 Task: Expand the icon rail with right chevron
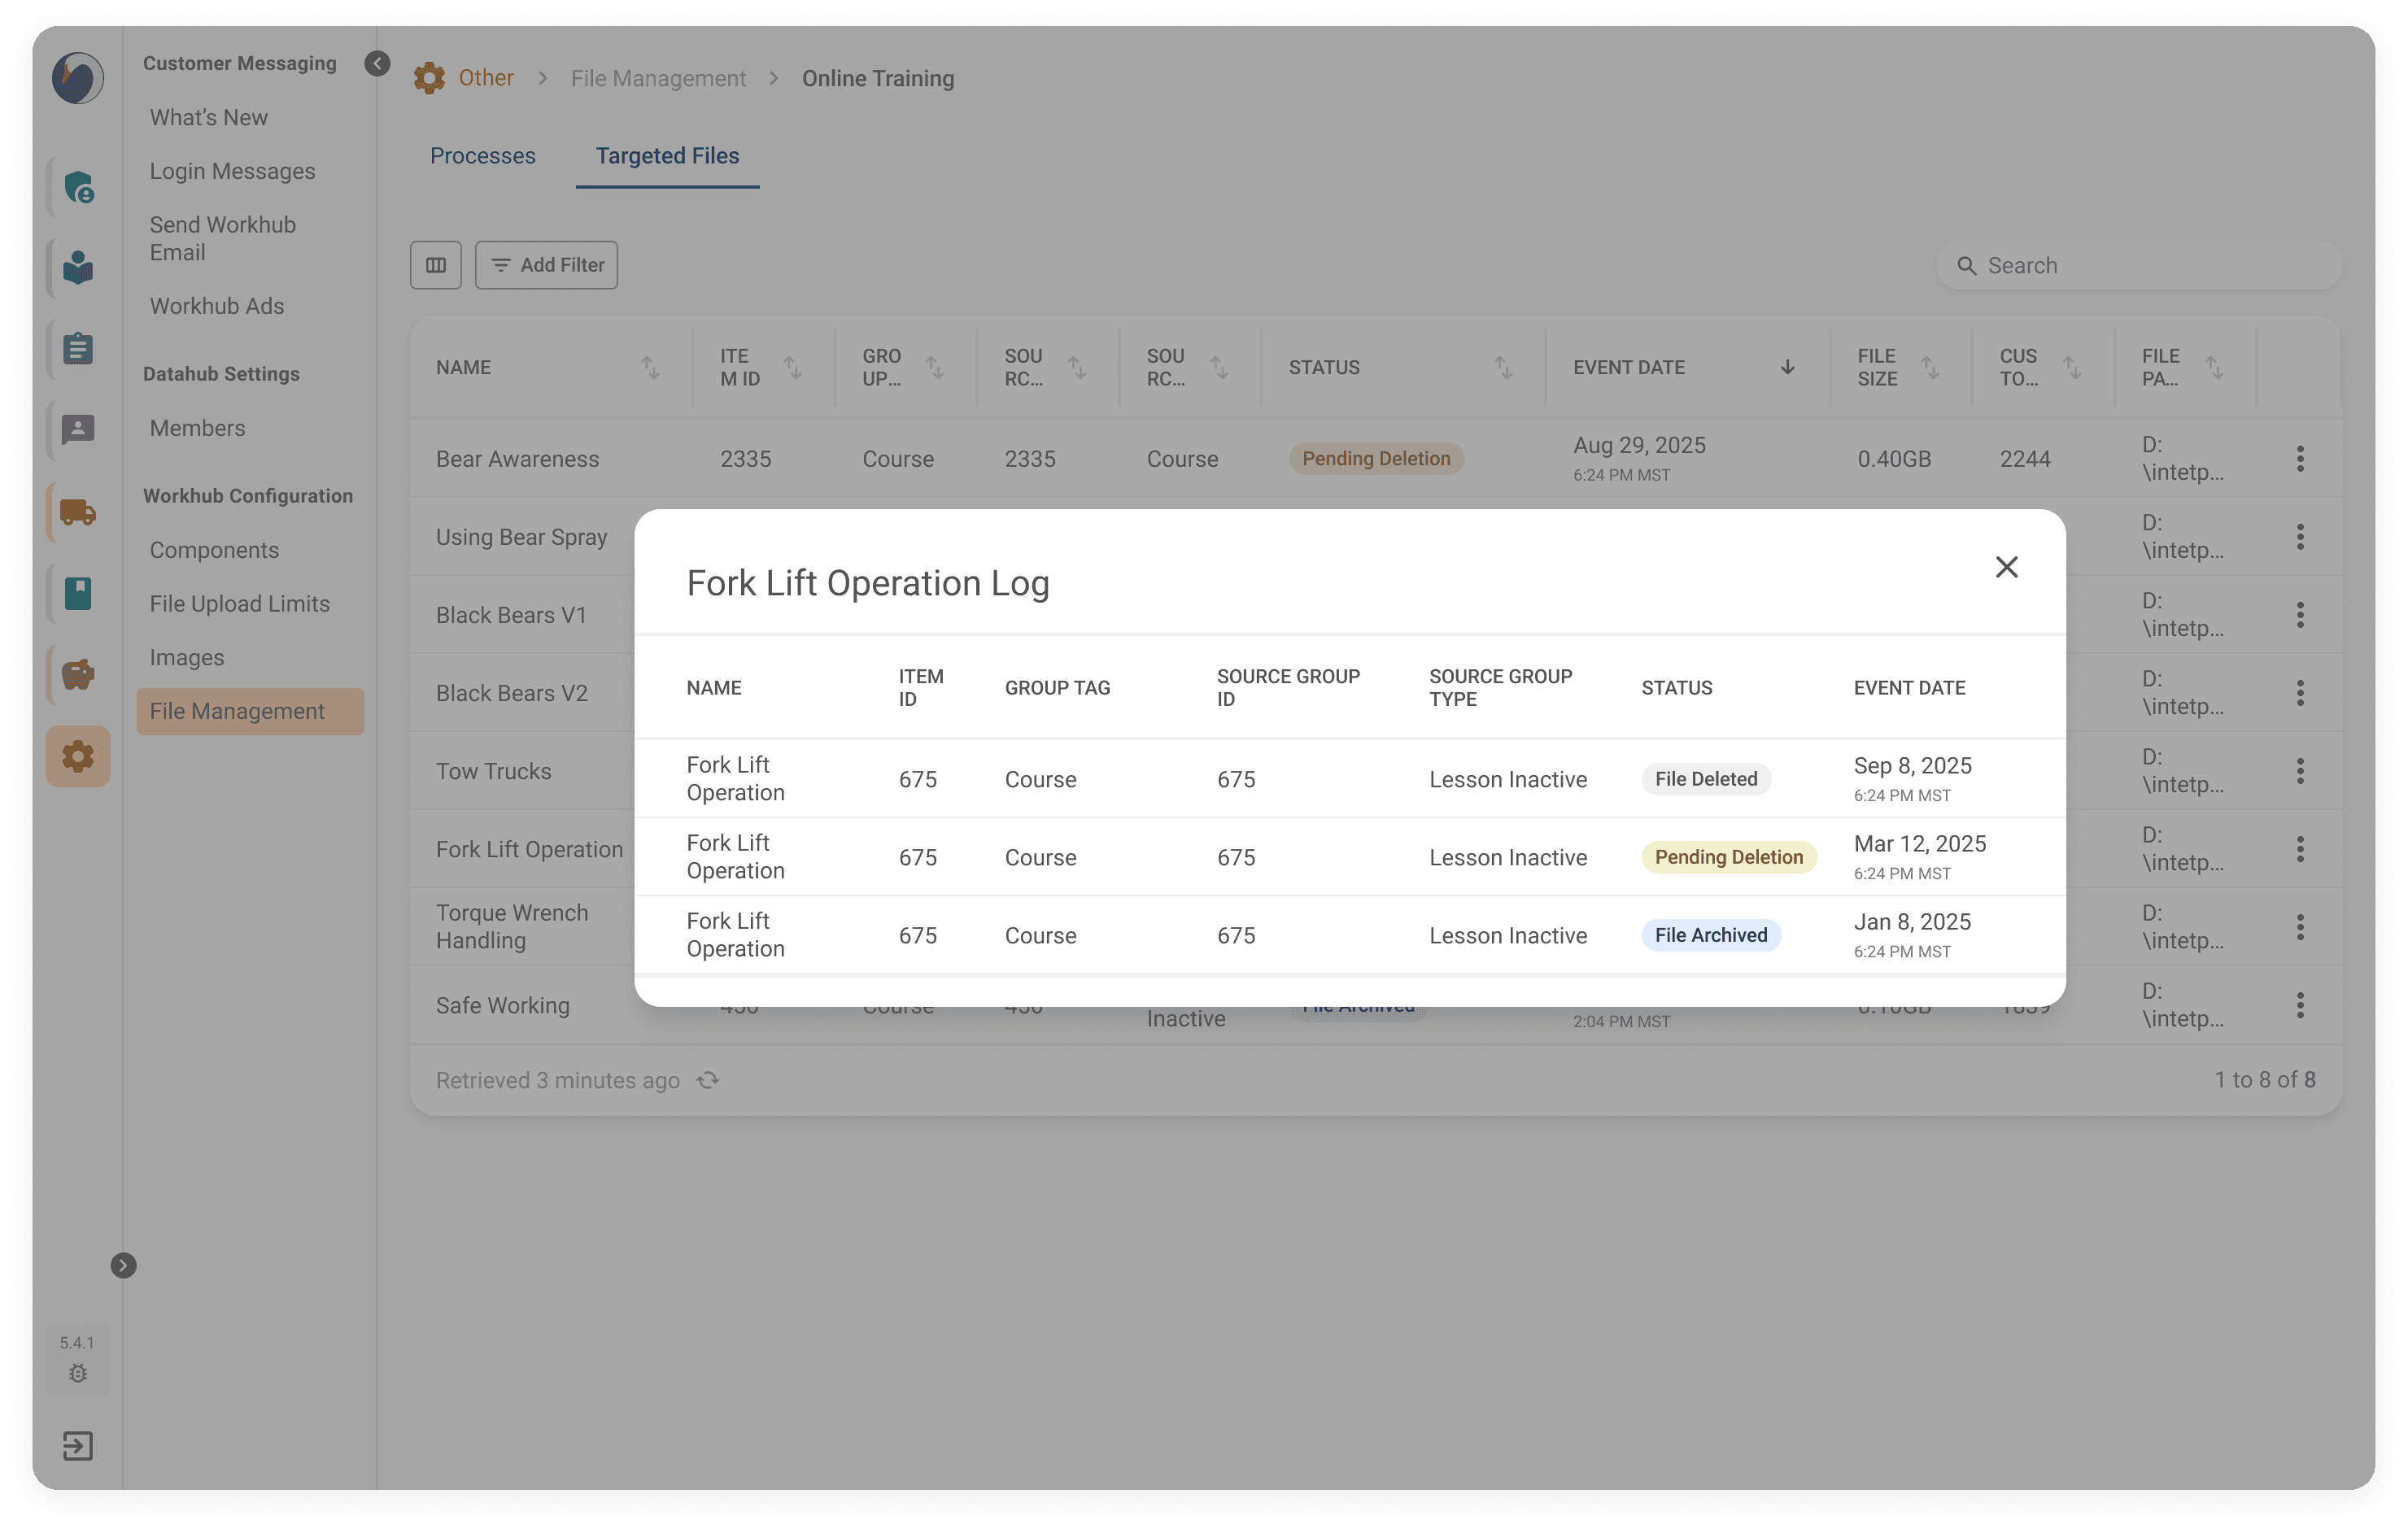123,1265
